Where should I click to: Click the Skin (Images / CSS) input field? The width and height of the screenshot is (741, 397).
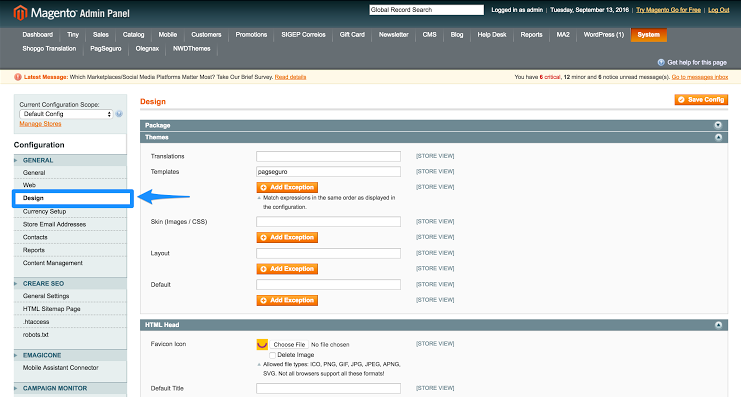click(x=328, y=222)
